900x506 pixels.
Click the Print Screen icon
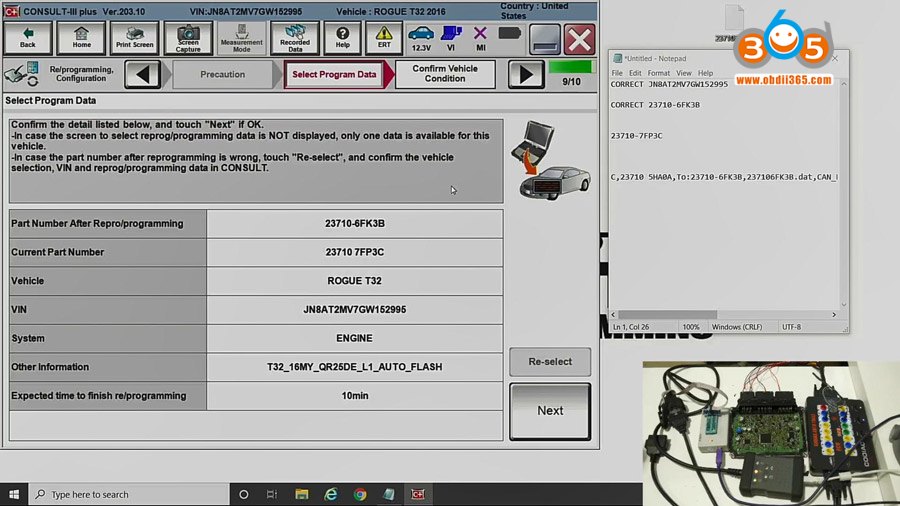134,38
